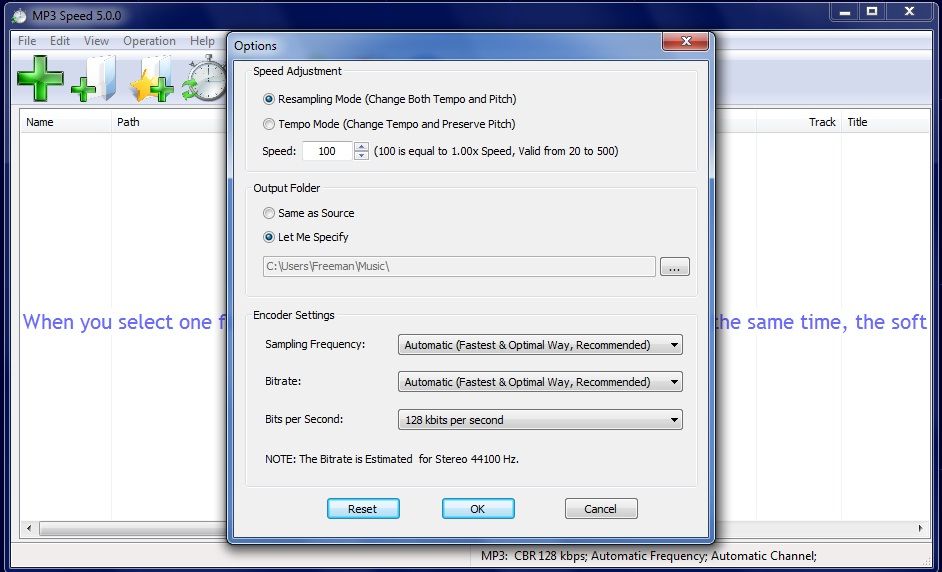Open Sampling Frequency dropdown
The width and height of the screenshot is (942, 572).
click(x=540, y=345)
